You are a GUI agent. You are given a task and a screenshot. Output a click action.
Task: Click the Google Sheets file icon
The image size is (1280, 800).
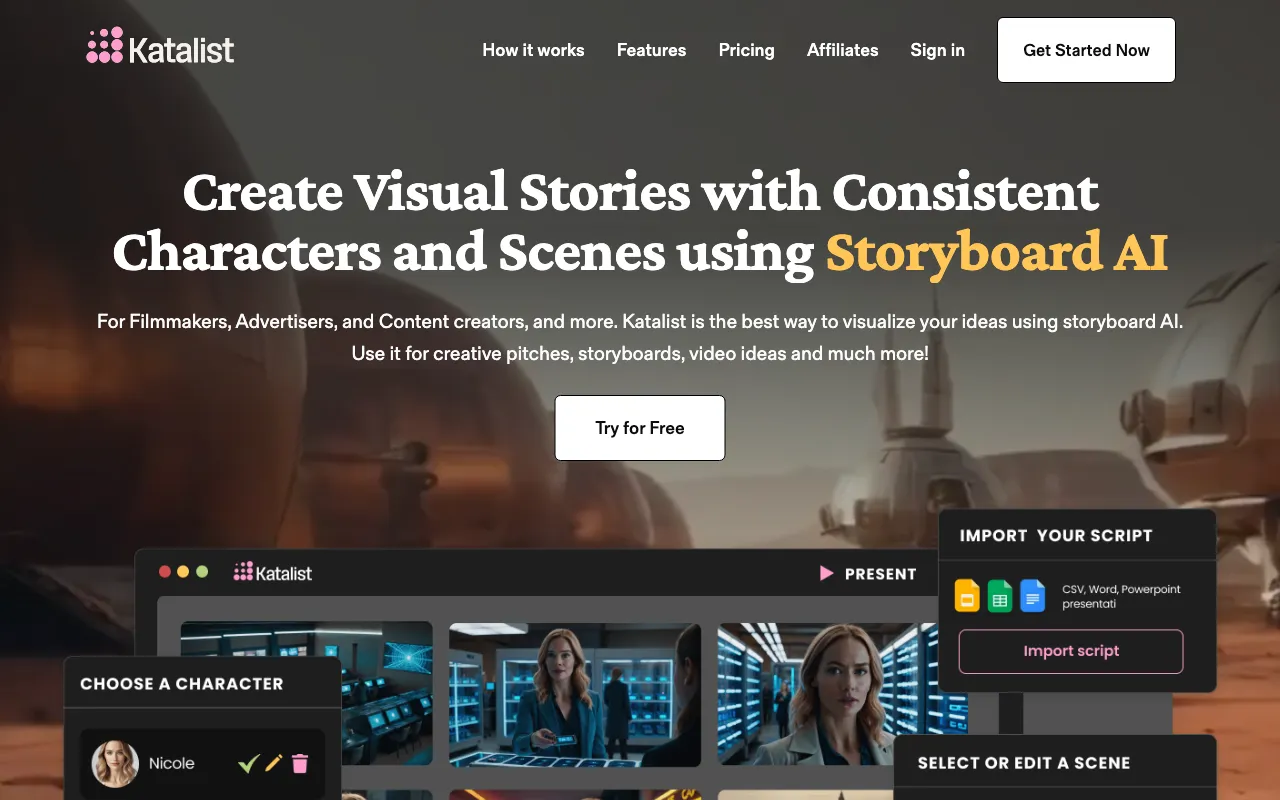pyautogui.click(x=1000, y=595)
